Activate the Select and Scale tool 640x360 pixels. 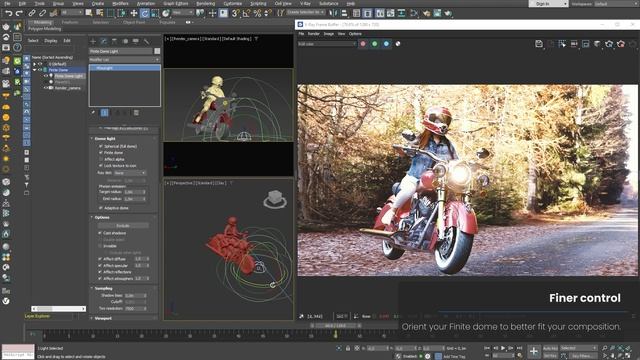[x=155, y=13]
